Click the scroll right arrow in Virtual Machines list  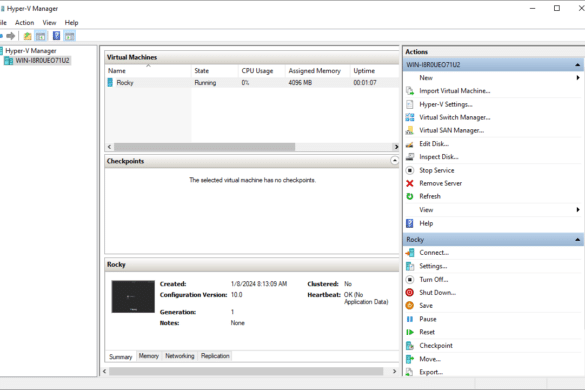pos(396,147)
